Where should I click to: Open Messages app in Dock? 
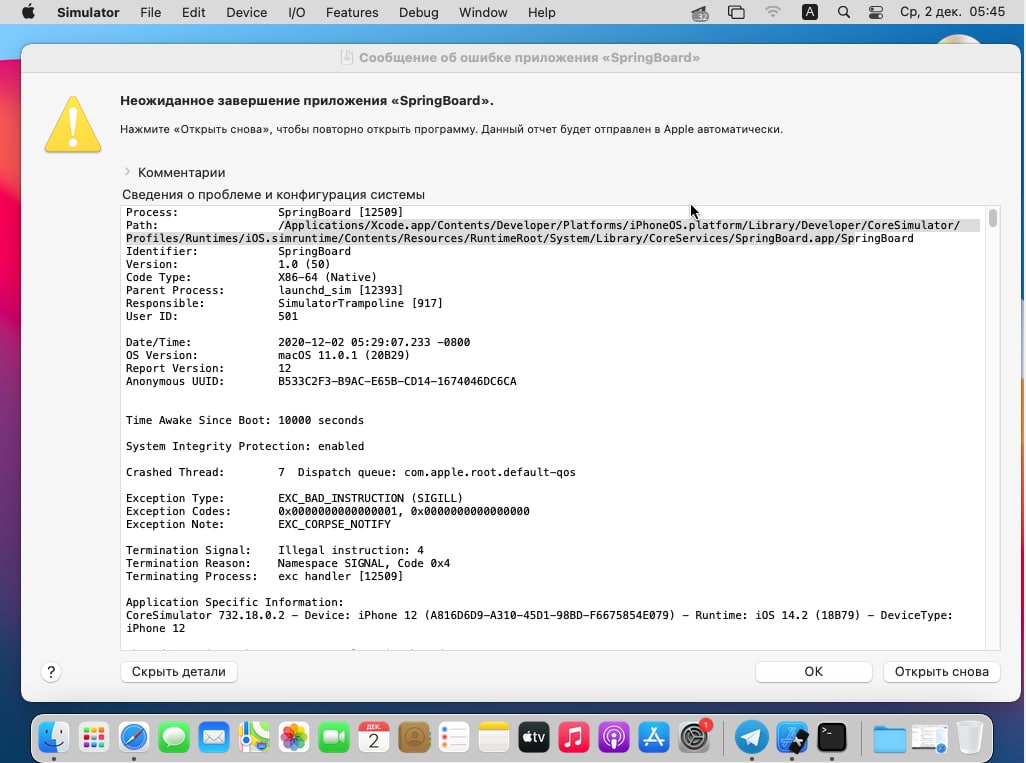coord(173,737)
